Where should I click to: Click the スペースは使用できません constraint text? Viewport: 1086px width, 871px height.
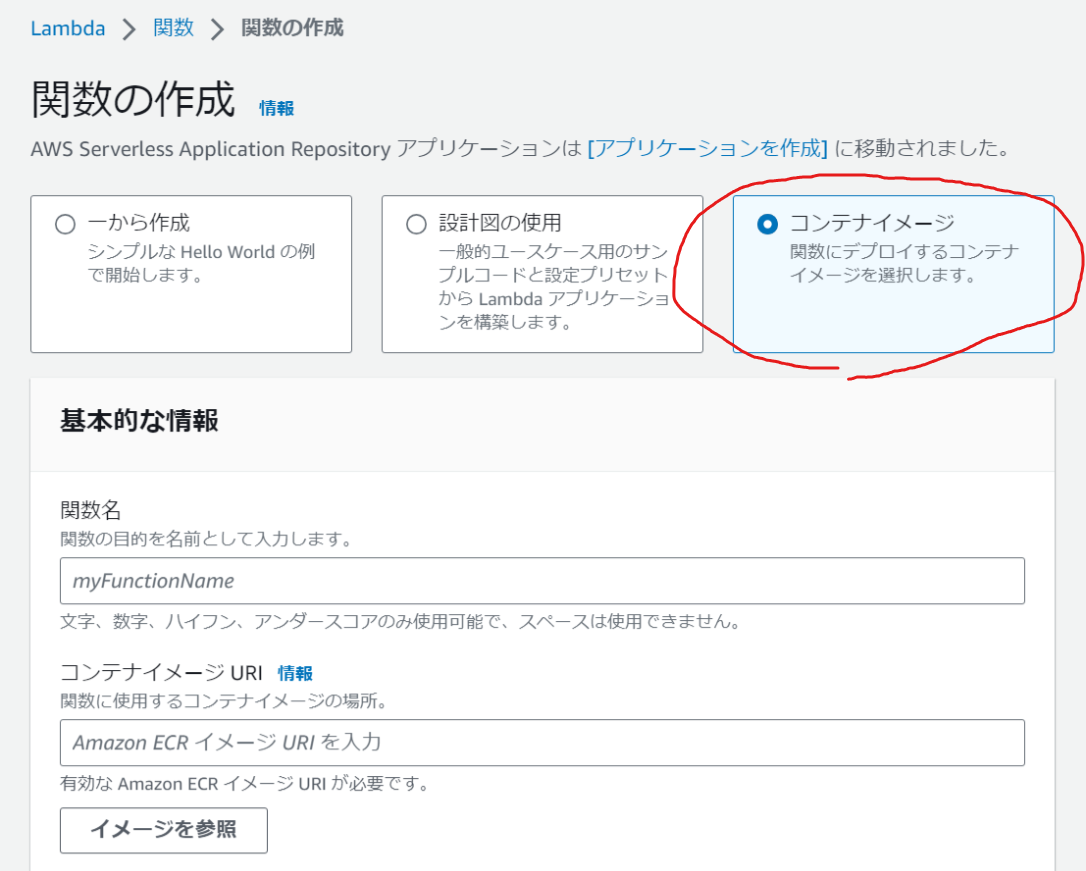click(630, 621)
